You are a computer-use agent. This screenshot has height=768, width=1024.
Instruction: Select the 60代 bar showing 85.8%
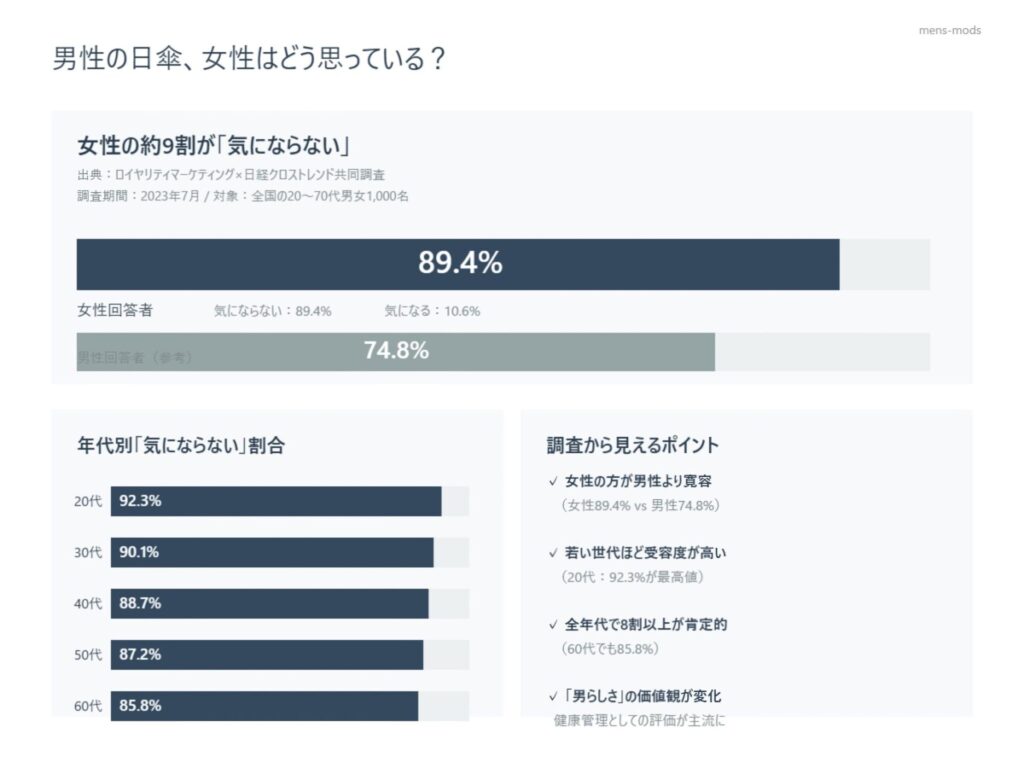pos(264,705)
